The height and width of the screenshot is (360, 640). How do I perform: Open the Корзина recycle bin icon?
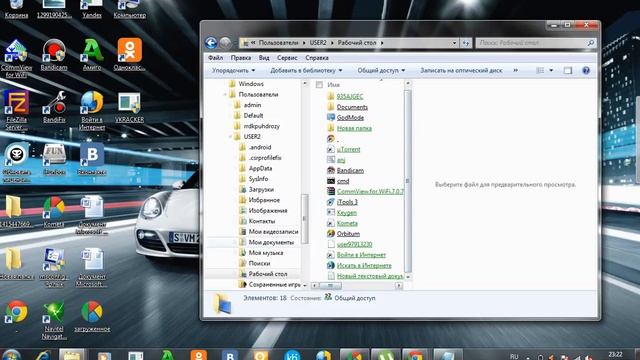16,10
